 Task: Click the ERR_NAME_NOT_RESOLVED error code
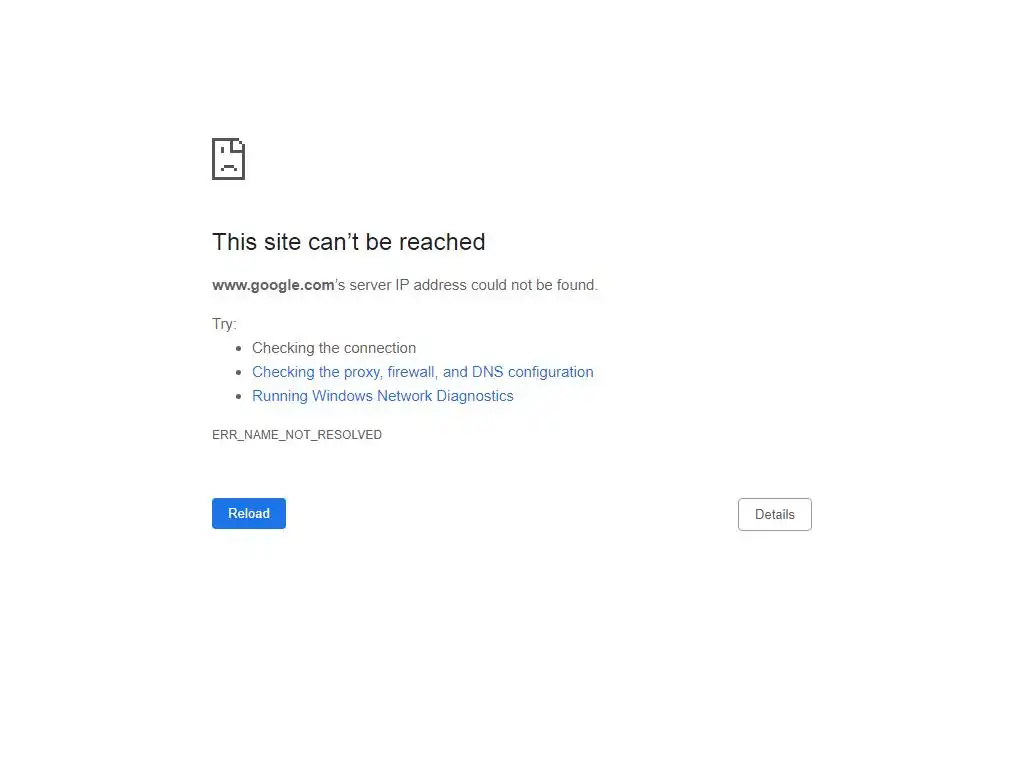296,435
